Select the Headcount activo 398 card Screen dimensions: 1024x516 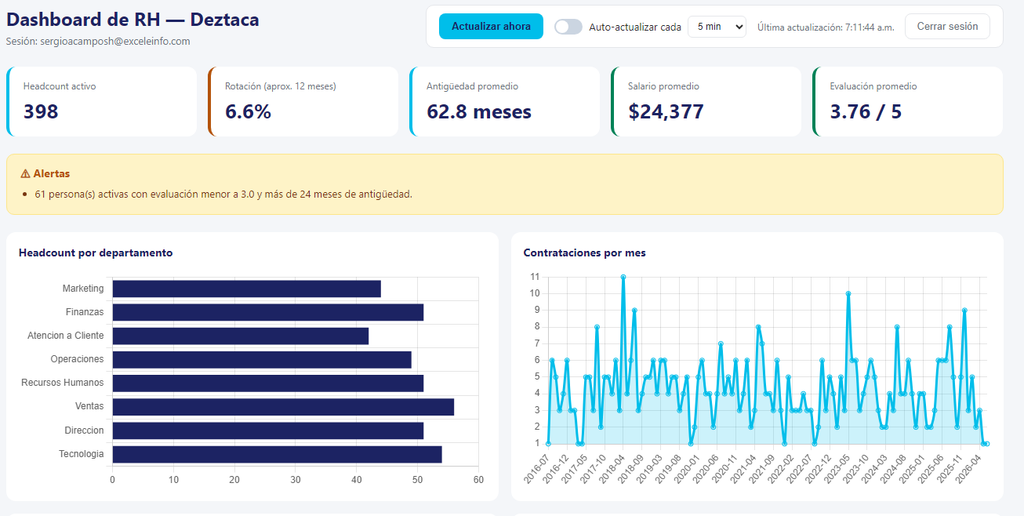[x=101, y=101]
